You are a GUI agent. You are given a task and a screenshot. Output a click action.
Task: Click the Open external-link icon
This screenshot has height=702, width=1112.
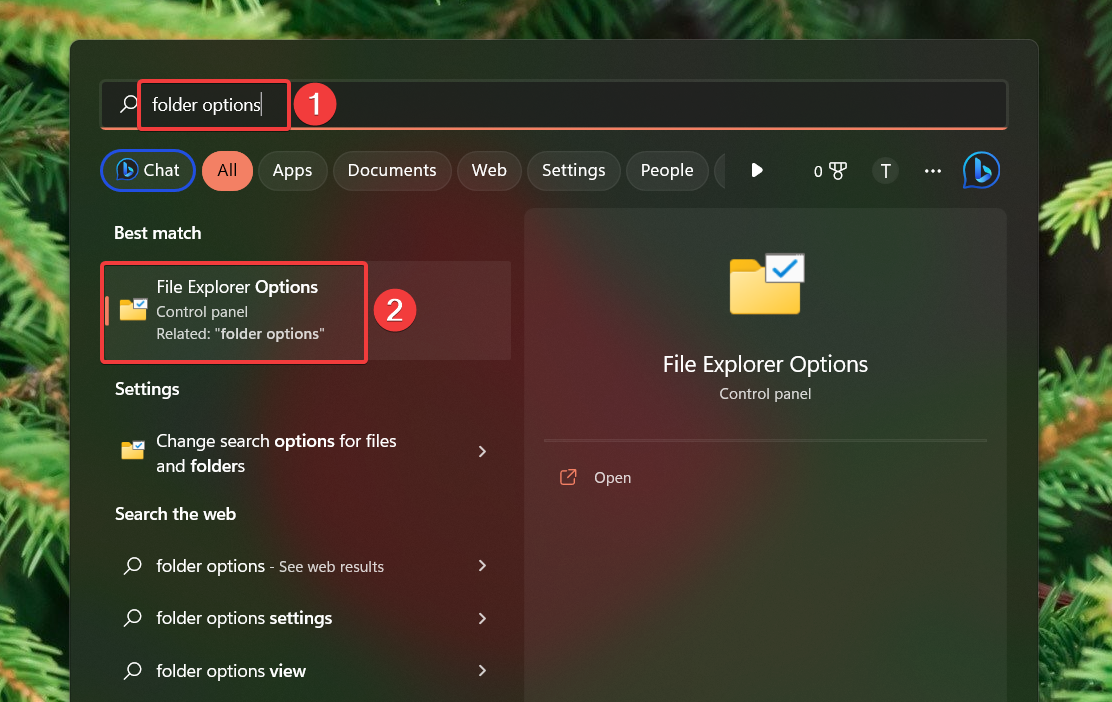(568, 477)
